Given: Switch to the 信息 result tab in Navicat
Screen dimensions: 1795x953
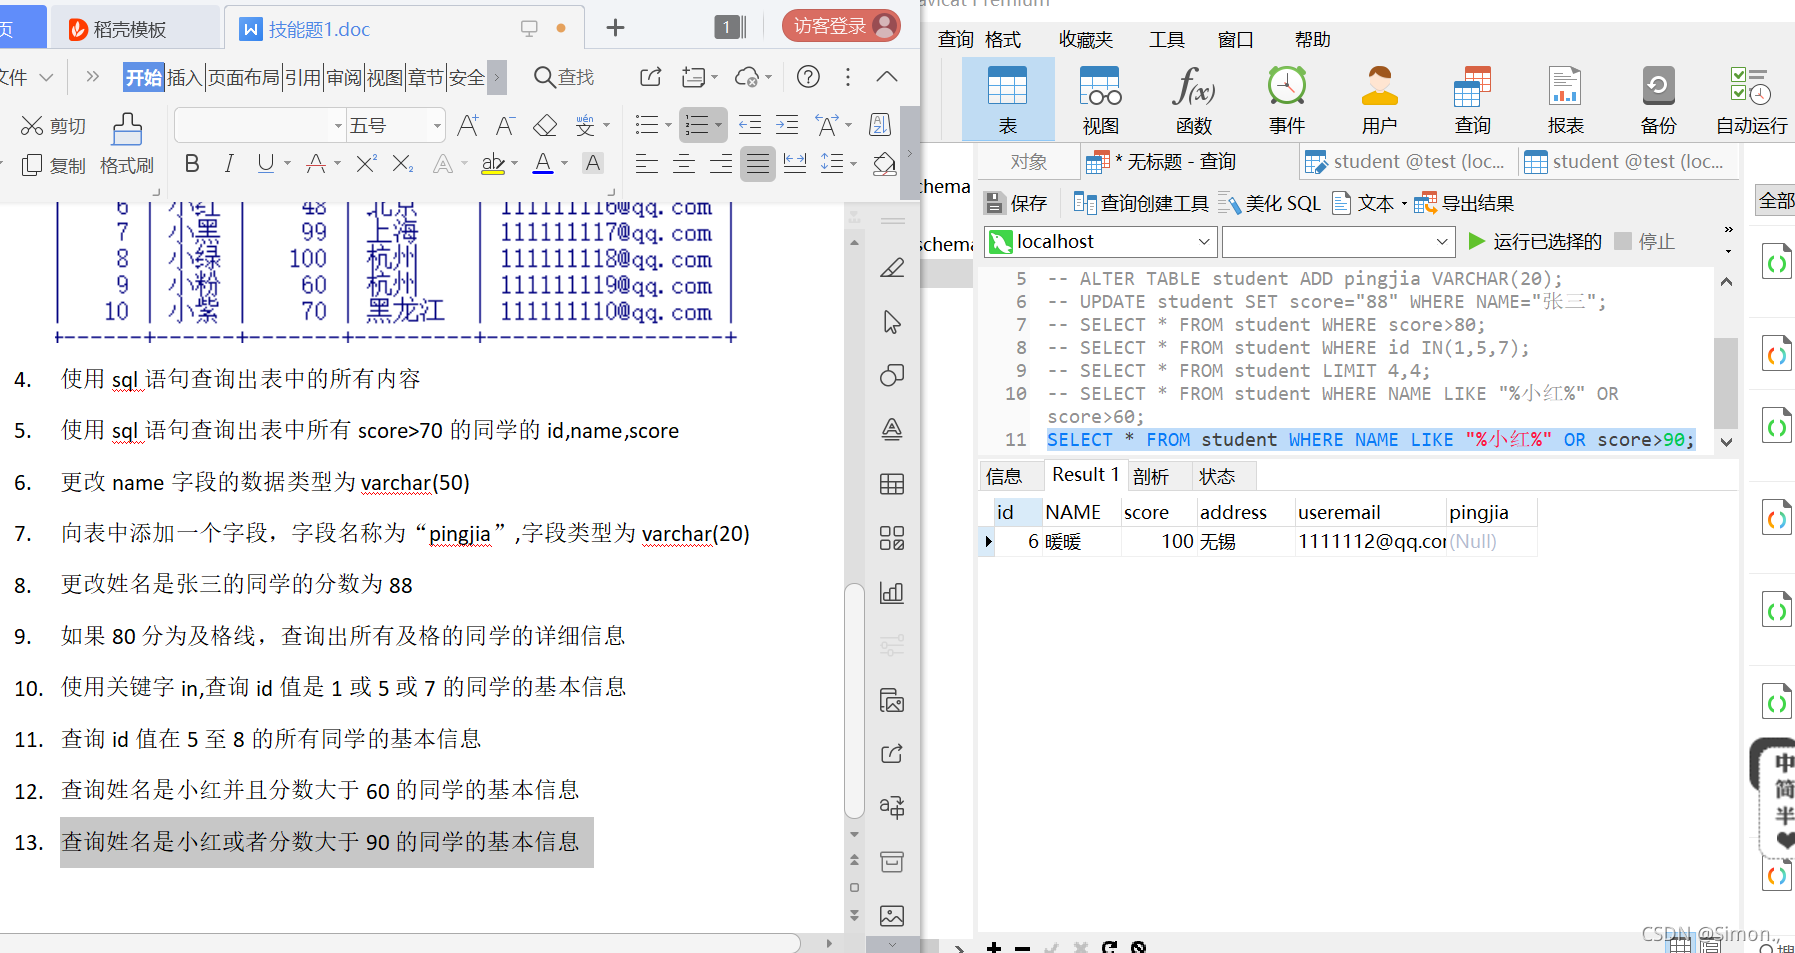Looking at the screenshot, I should tap(1004, 476).
